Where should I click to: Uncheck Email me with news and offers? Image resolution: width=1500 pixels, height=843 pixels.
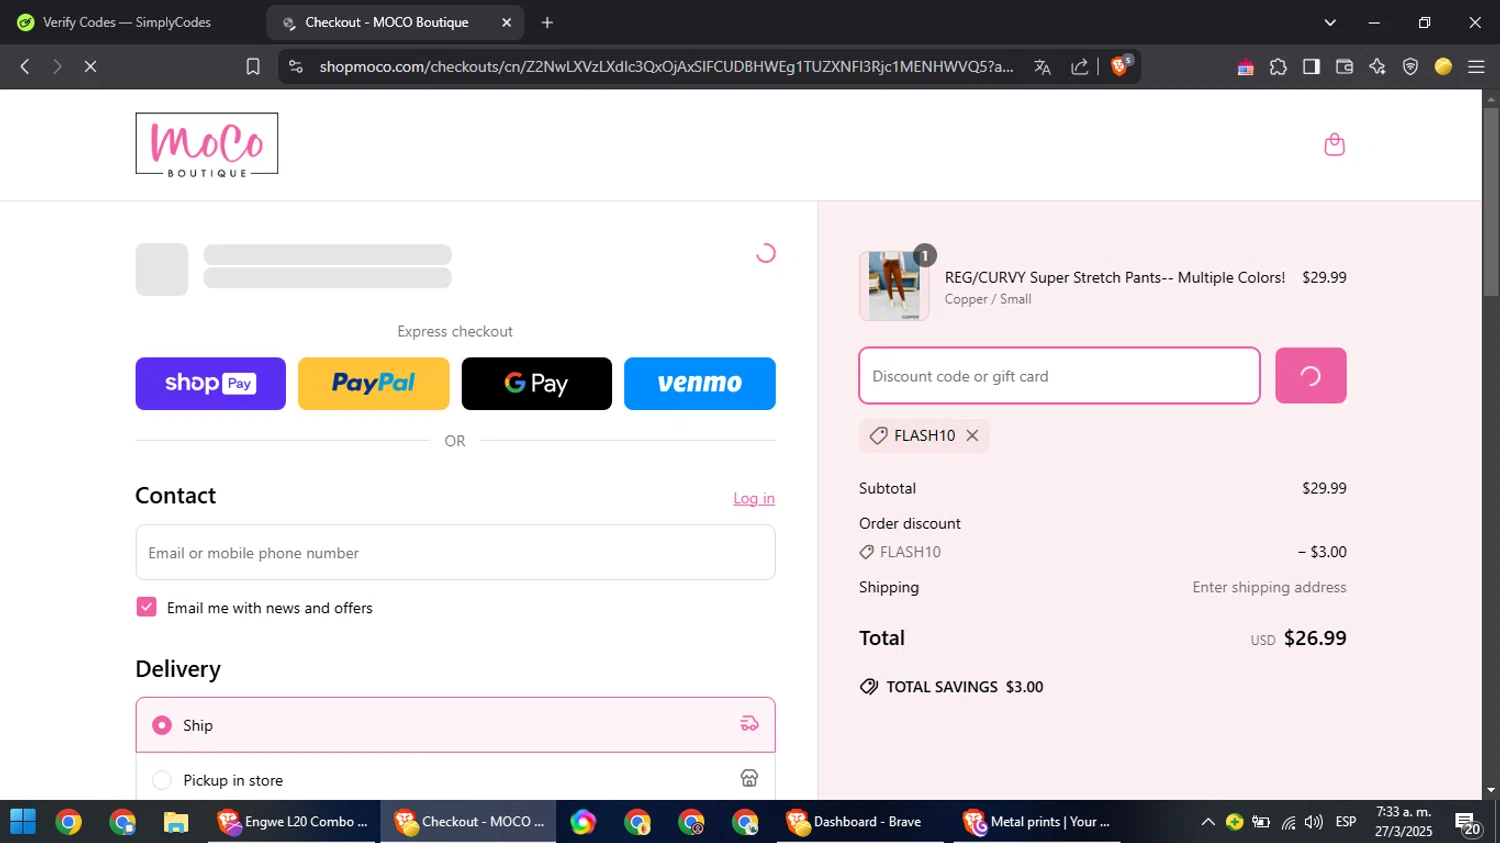click(x=146, y=607)
